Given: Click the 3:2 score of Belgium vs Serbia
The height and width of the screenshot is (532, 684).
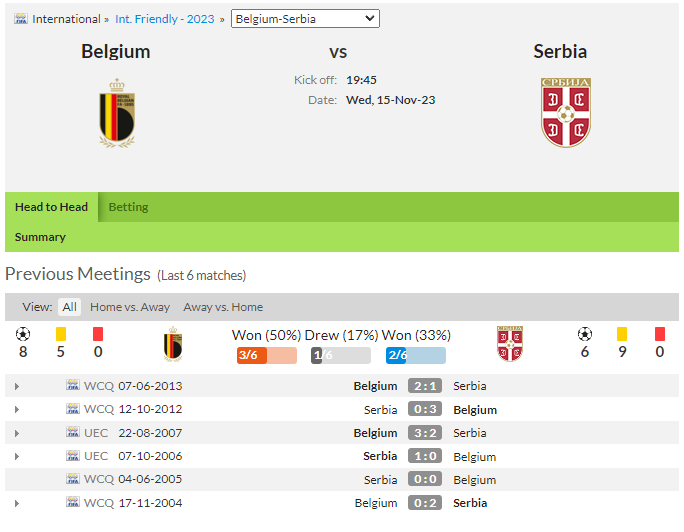Looking at the screenshot, I should pyautogui.click(x=425, y=433).
